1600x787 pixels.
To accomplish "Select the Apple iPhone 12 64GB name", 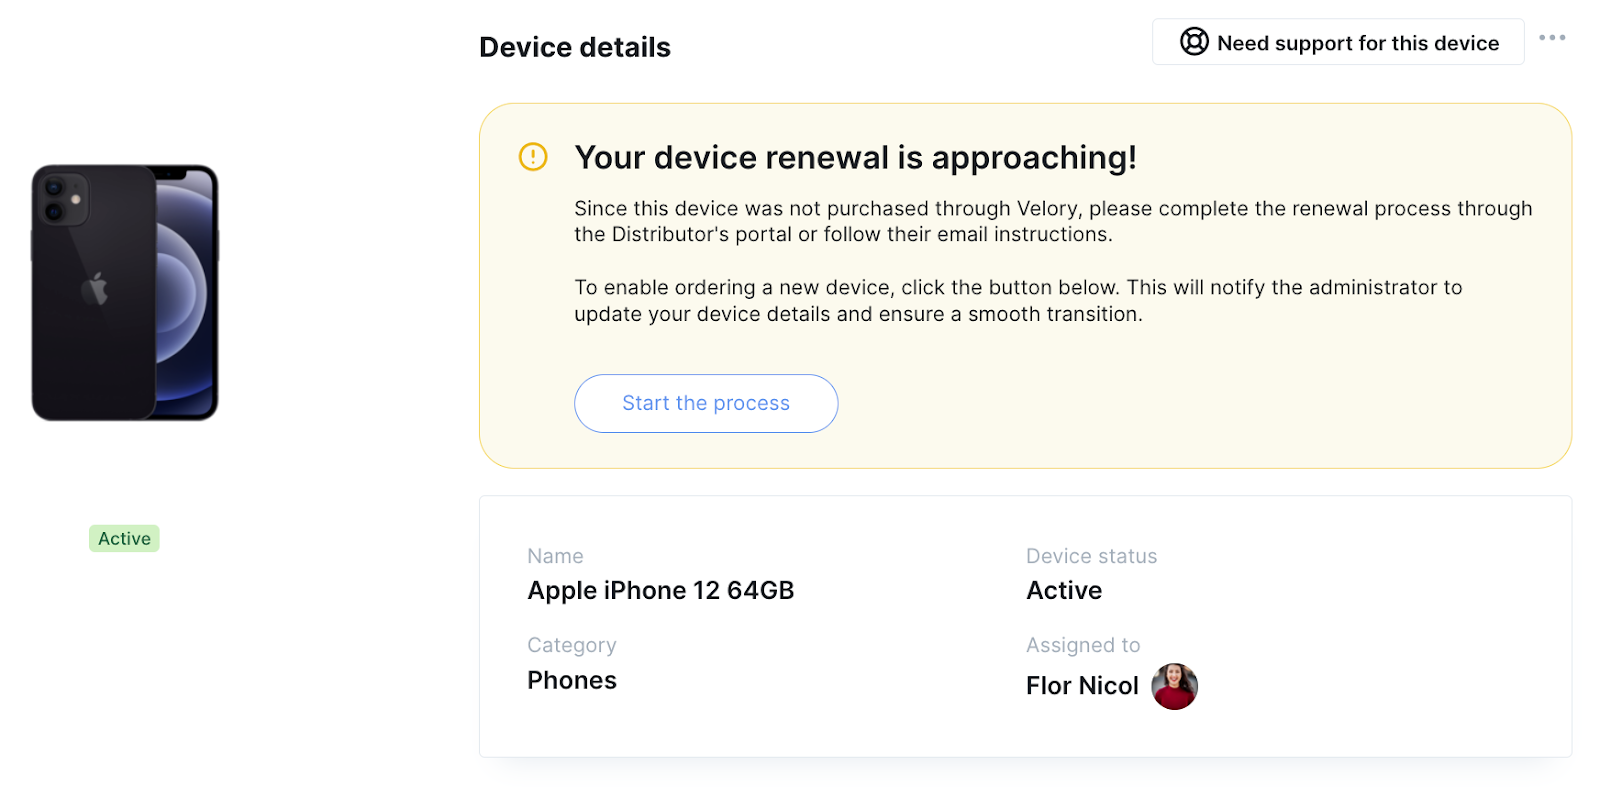I will pyautogui.click(x=661, y=590).
